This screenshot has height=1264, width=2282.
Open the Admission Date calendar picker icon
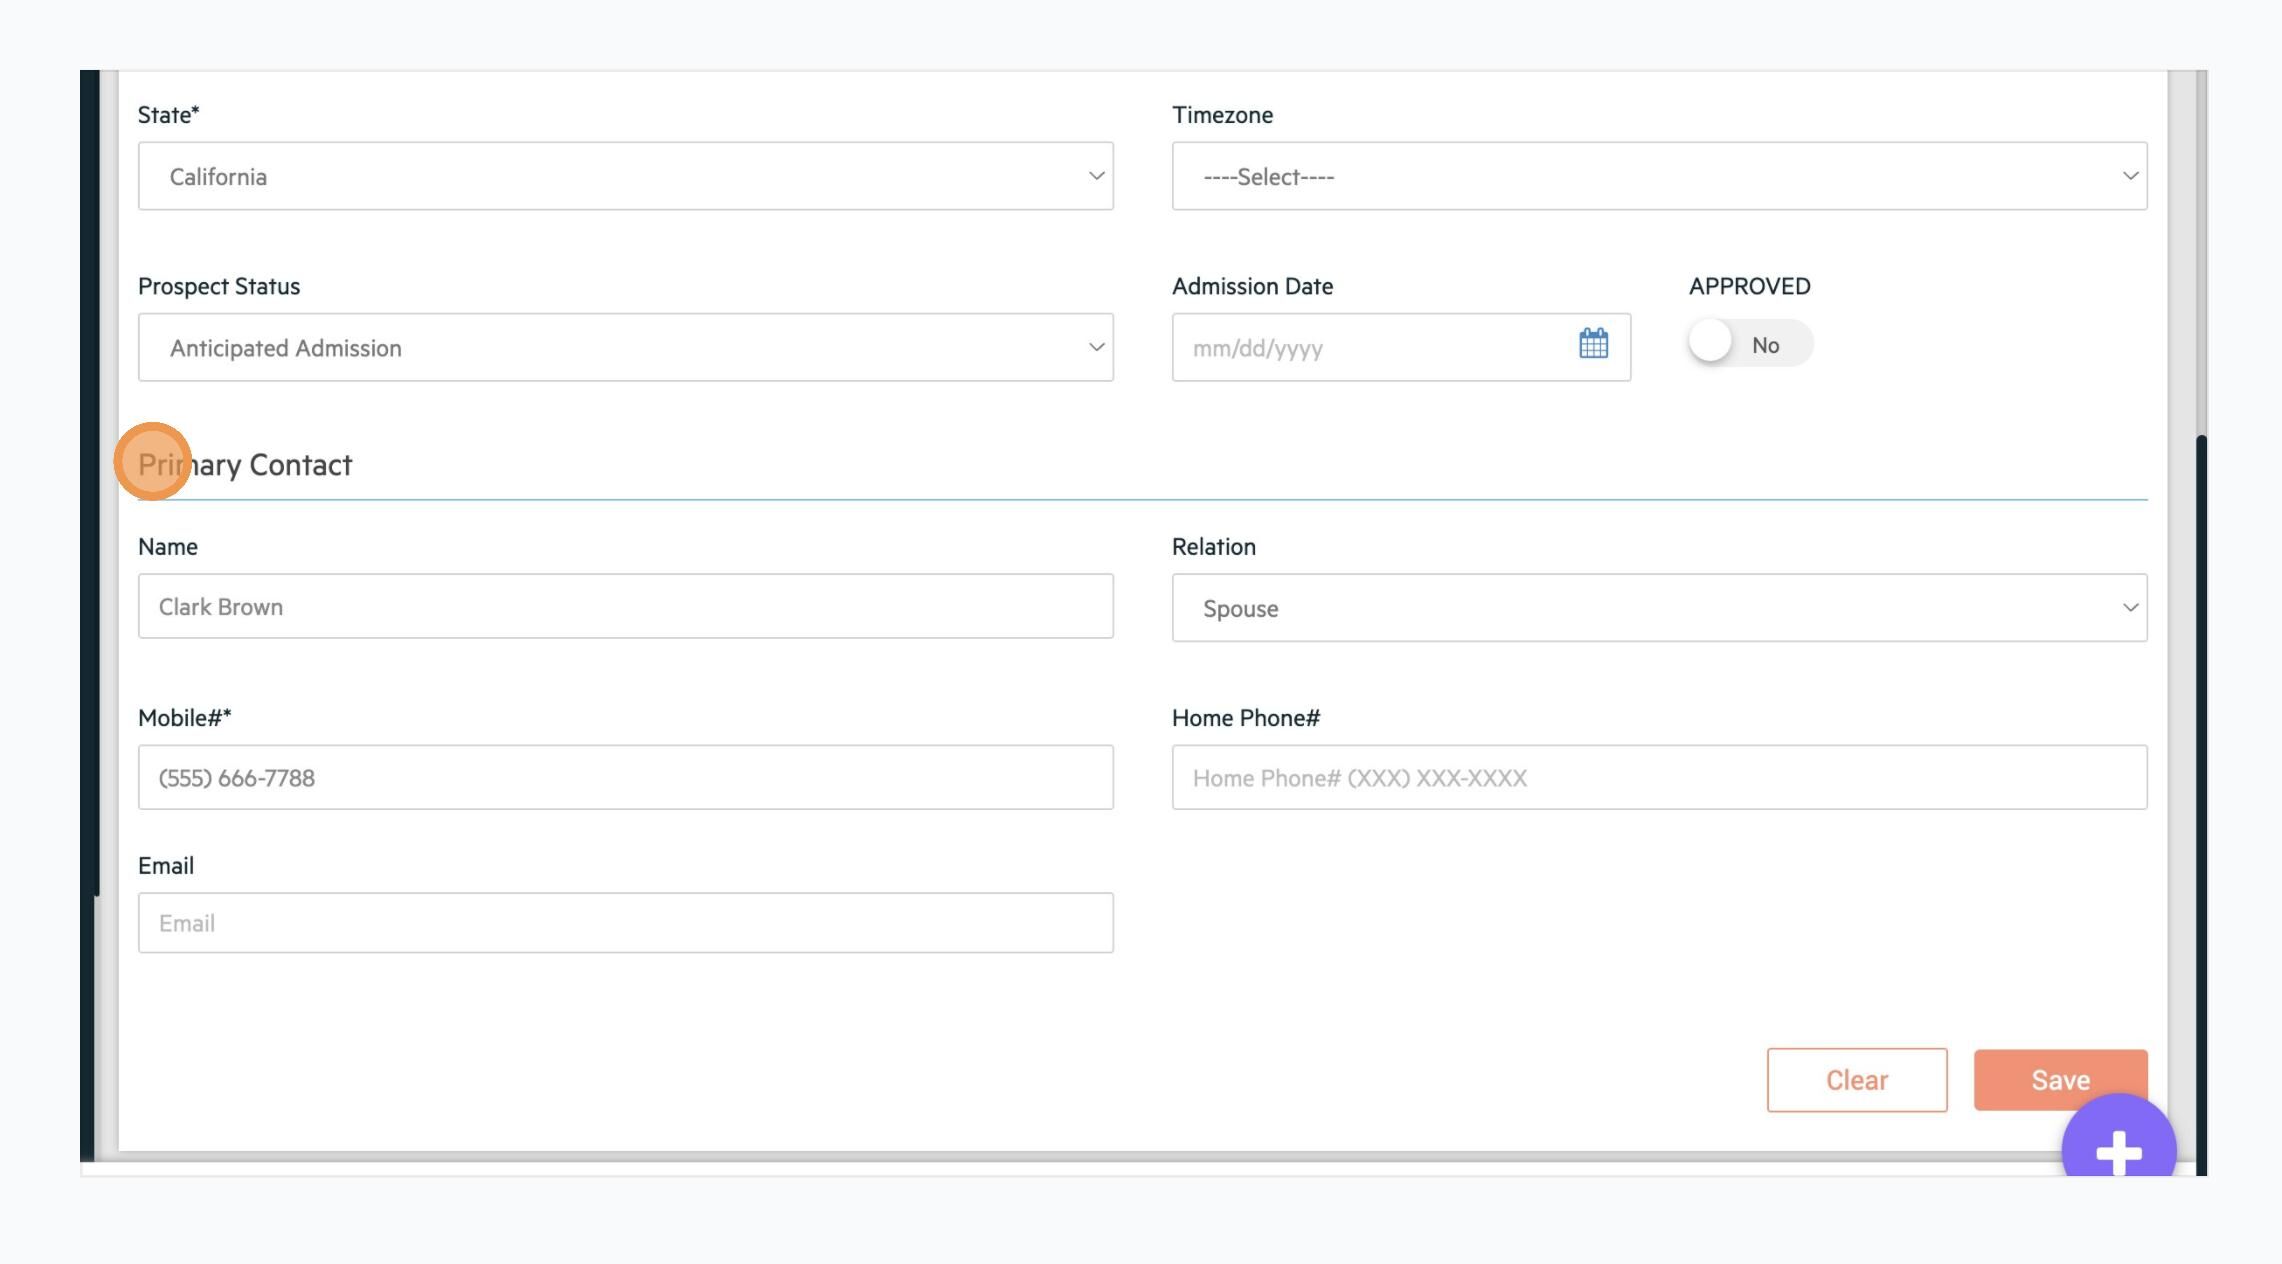pos(1593,343)
